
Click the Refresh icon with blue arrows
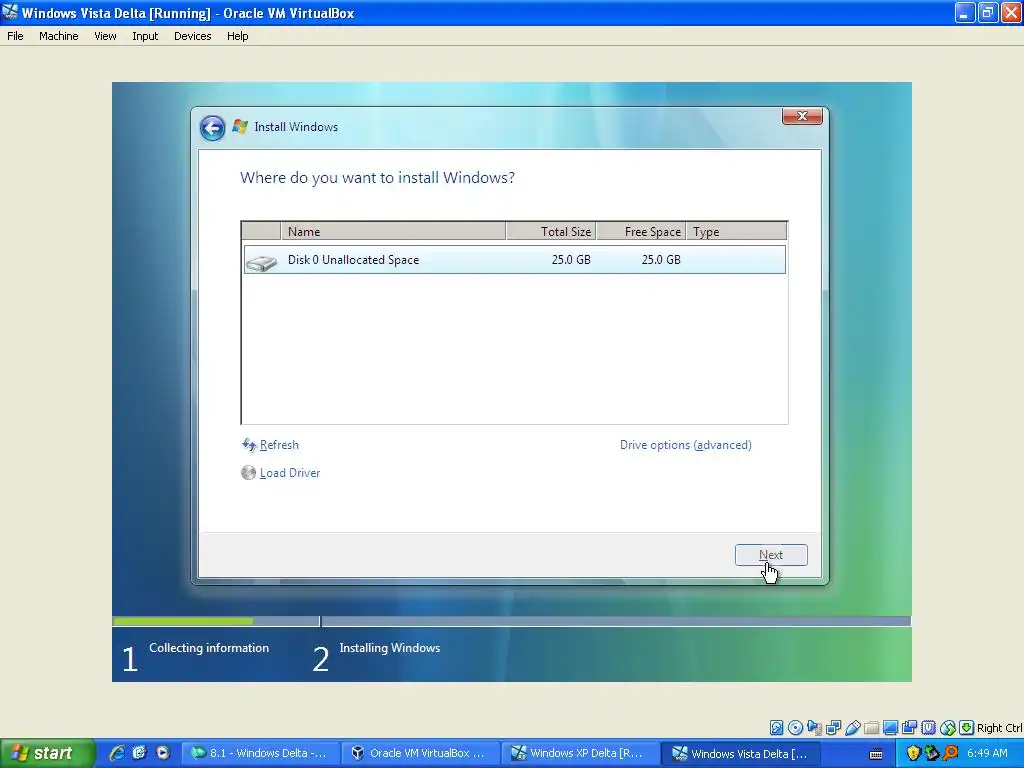point(249,445)
